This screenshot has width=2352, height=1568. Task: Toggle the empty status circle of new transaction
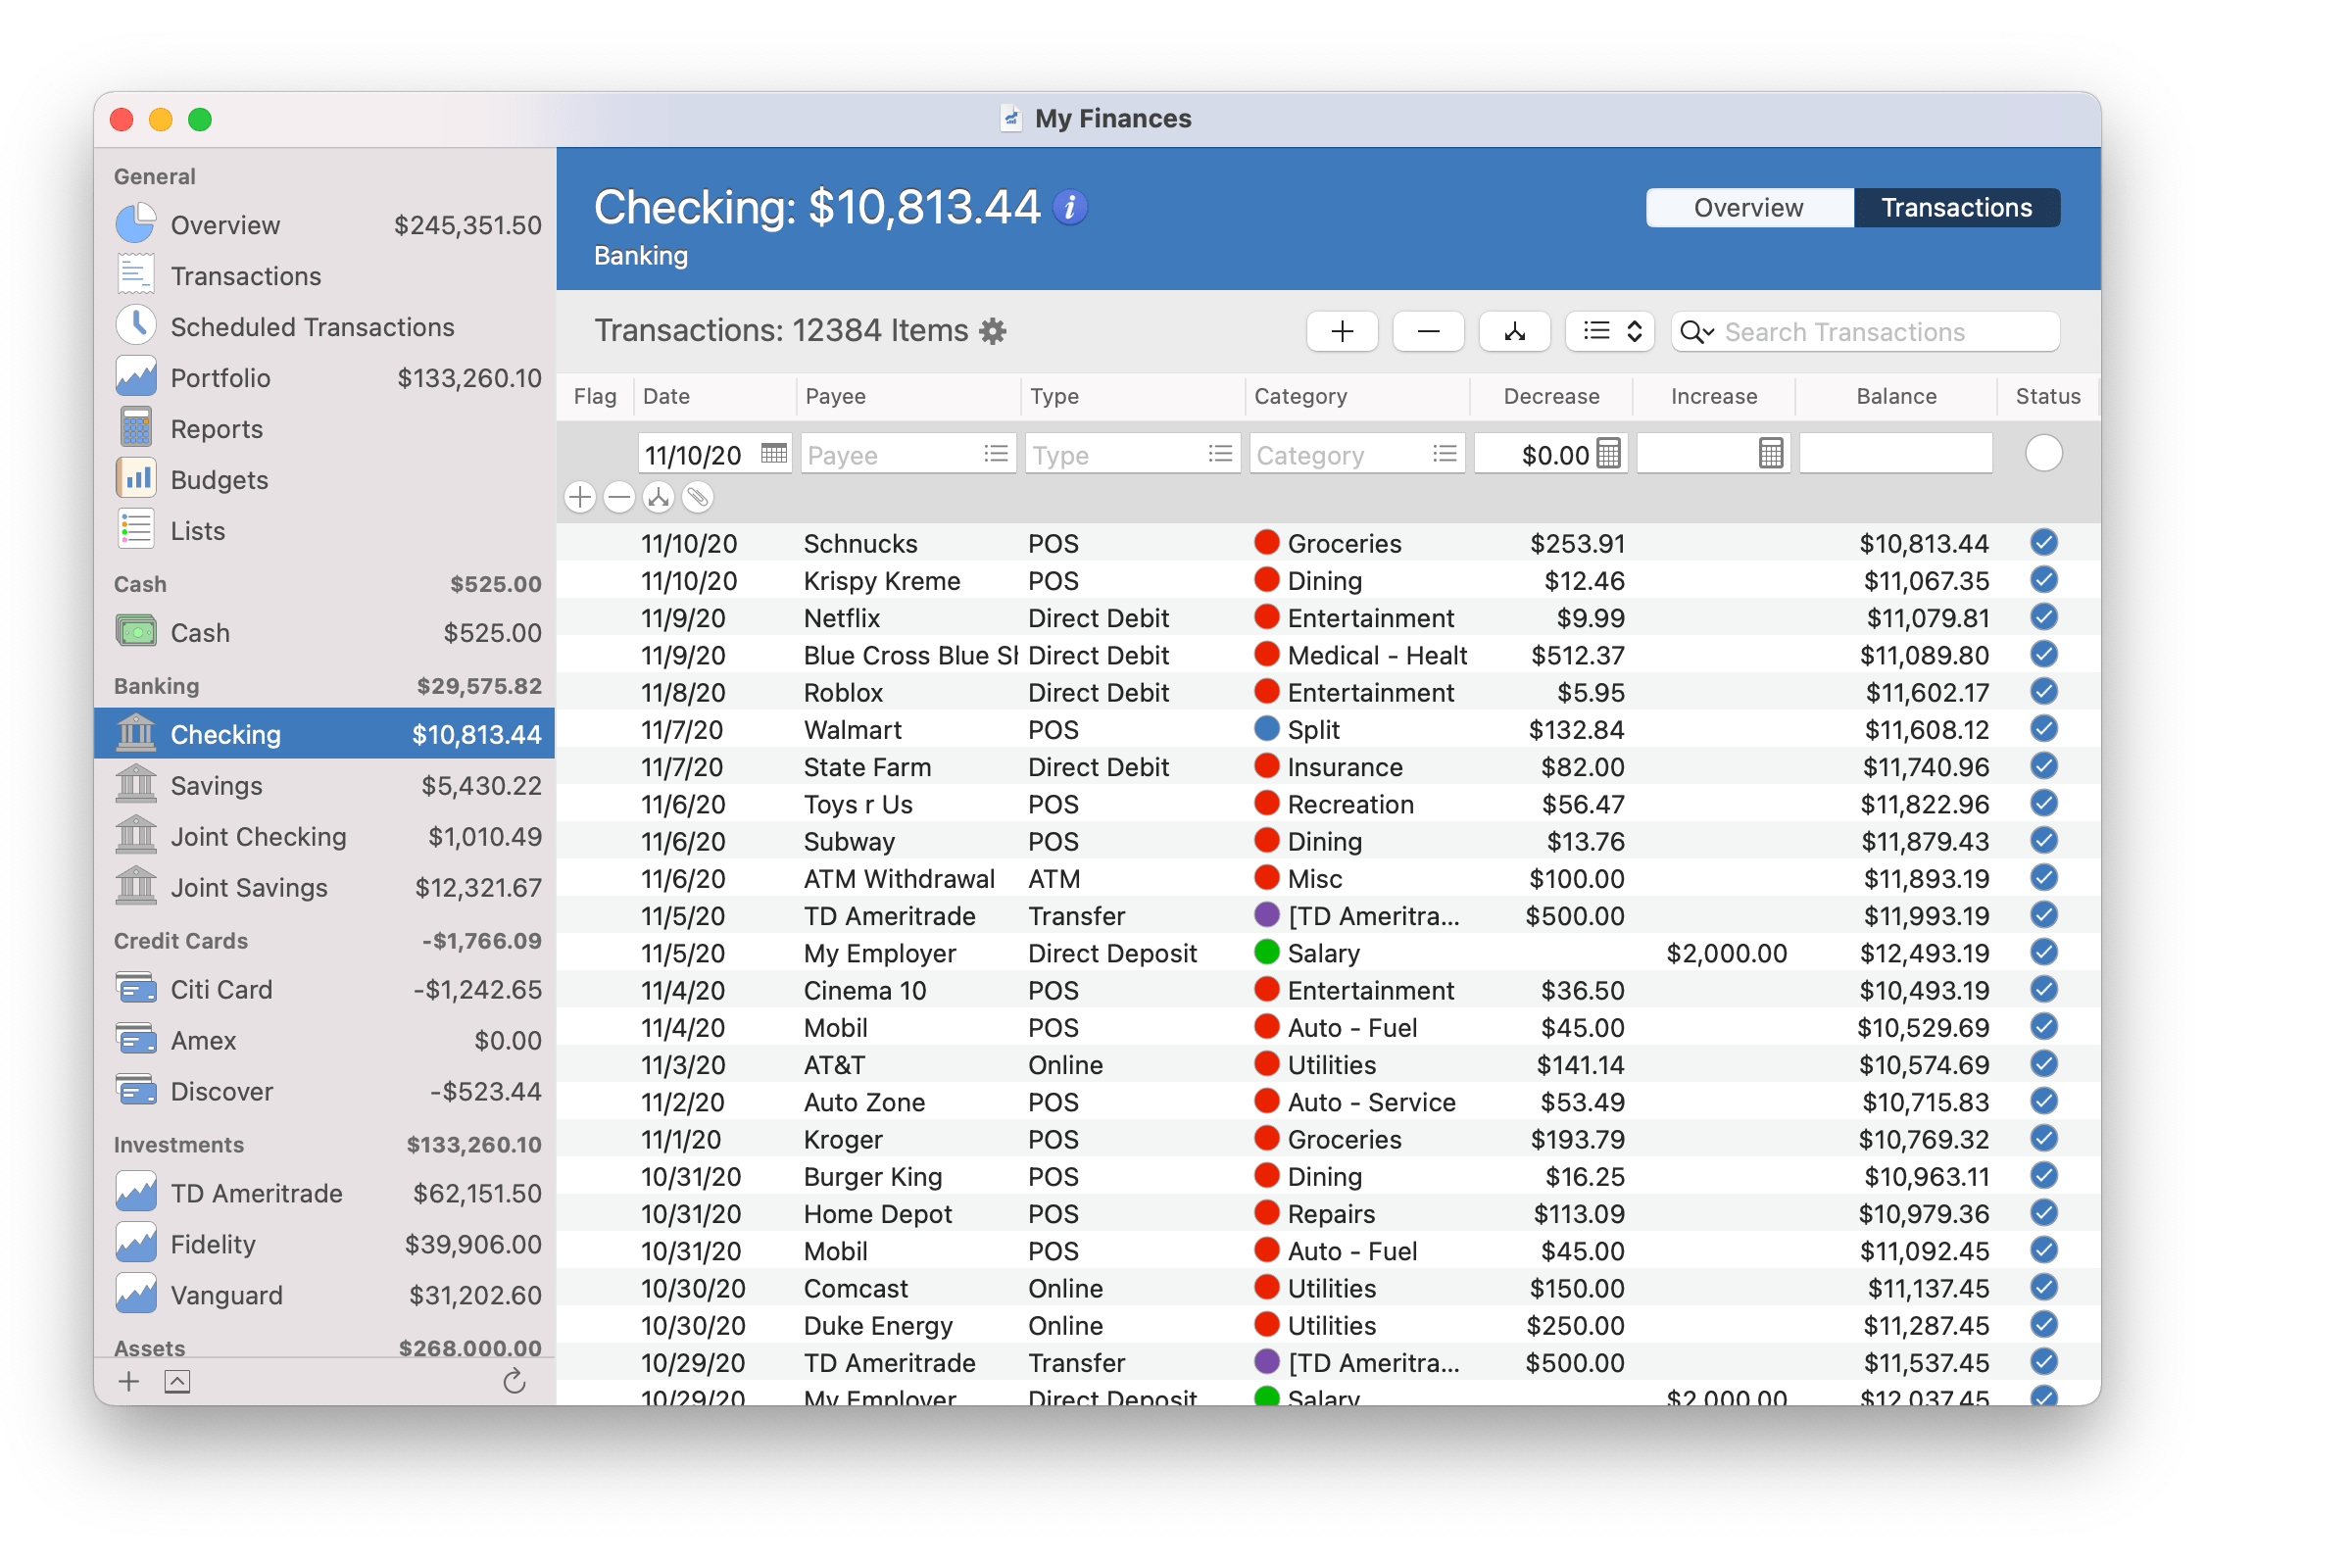tap(2043, 454)
